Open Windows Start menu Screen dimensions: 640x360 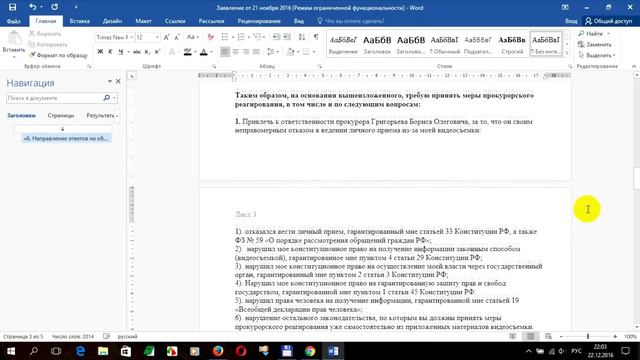pos(11,351)
